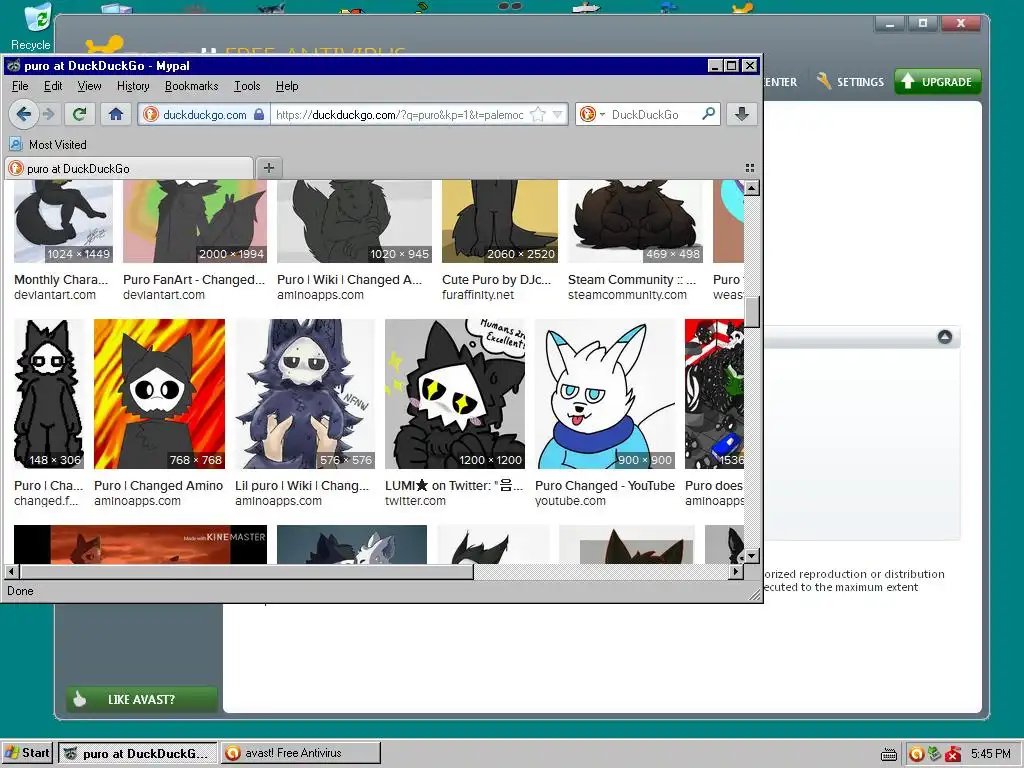The image size is (1024, 768).
Task: Open the 900 × 900 white fox thumbnail
Action: pos(605,394)
